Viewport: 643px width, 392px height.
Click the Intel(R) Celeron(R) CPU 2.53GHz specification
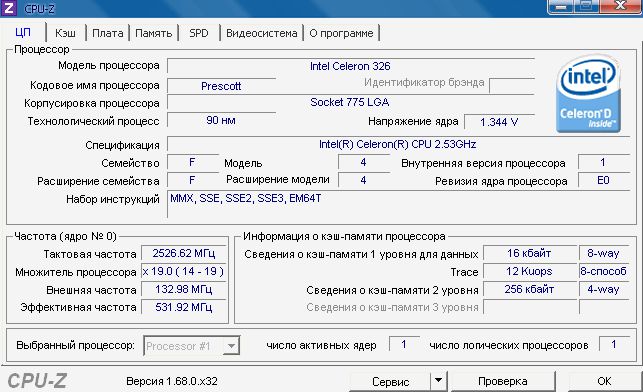[398, 144]
